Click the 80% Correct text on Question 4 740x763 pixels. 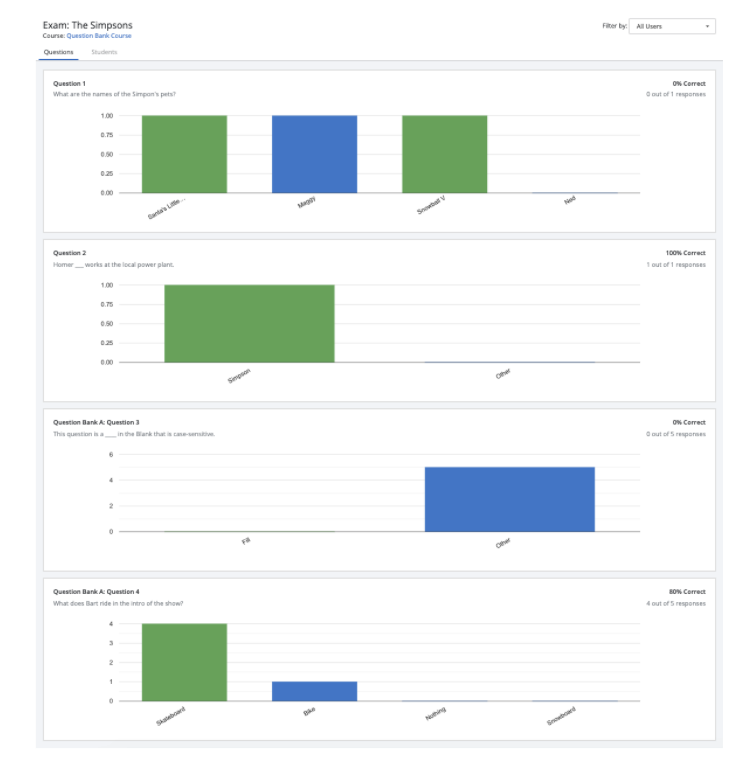point(686,592)
